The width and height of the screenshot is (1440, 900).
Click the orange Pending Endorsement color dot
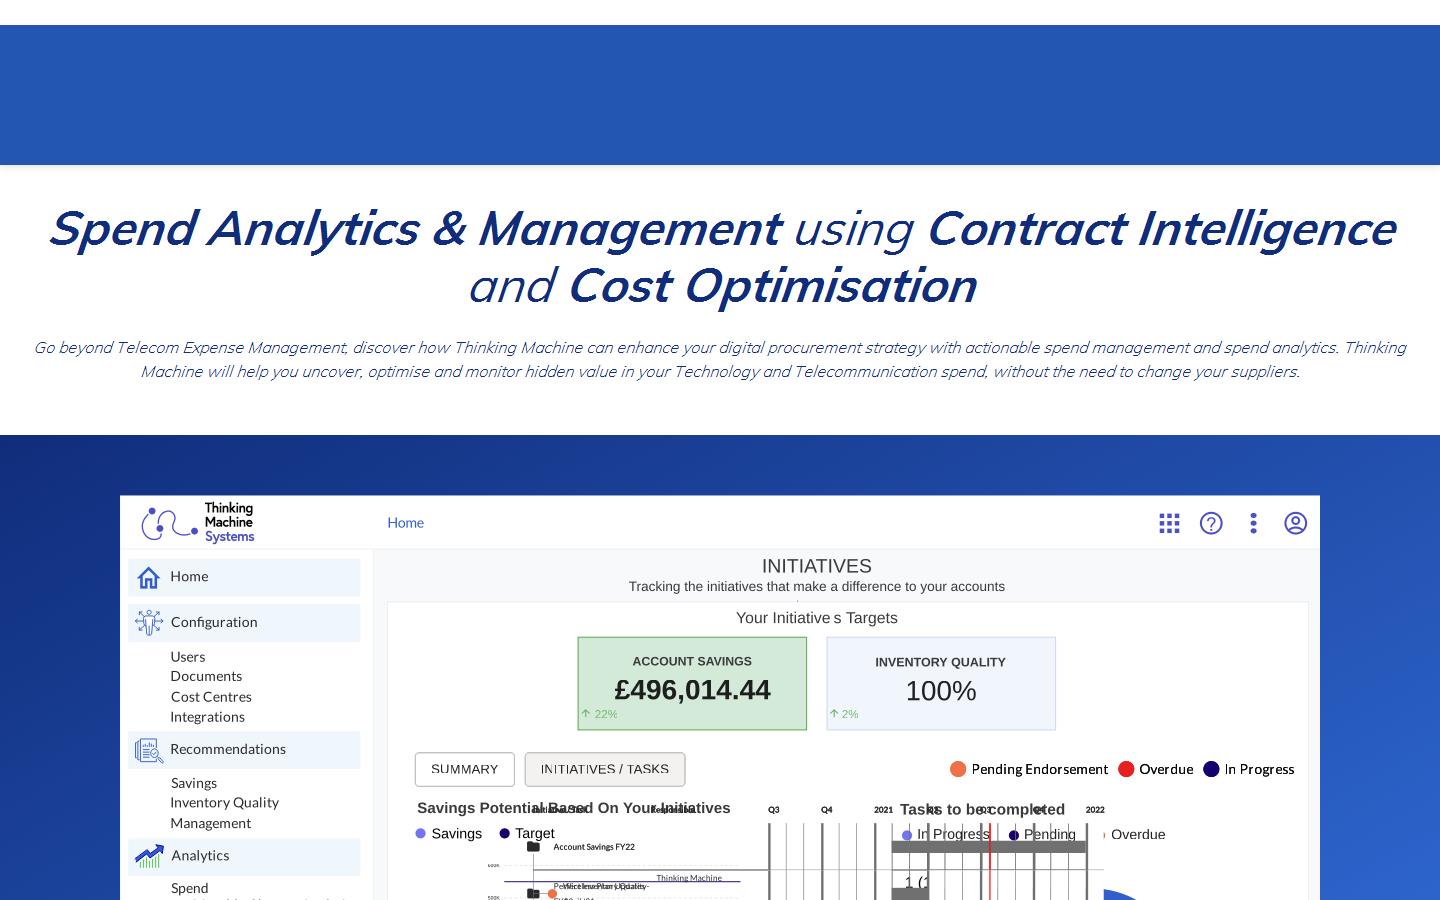pyautogui.click(x=958, y=769)
